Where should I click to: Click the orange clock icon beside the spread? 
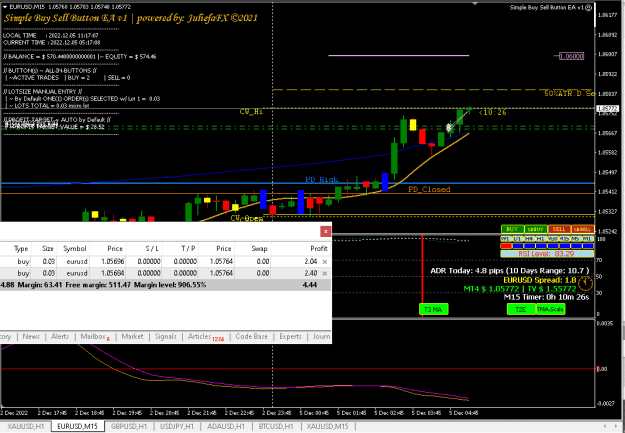(586, 283)
